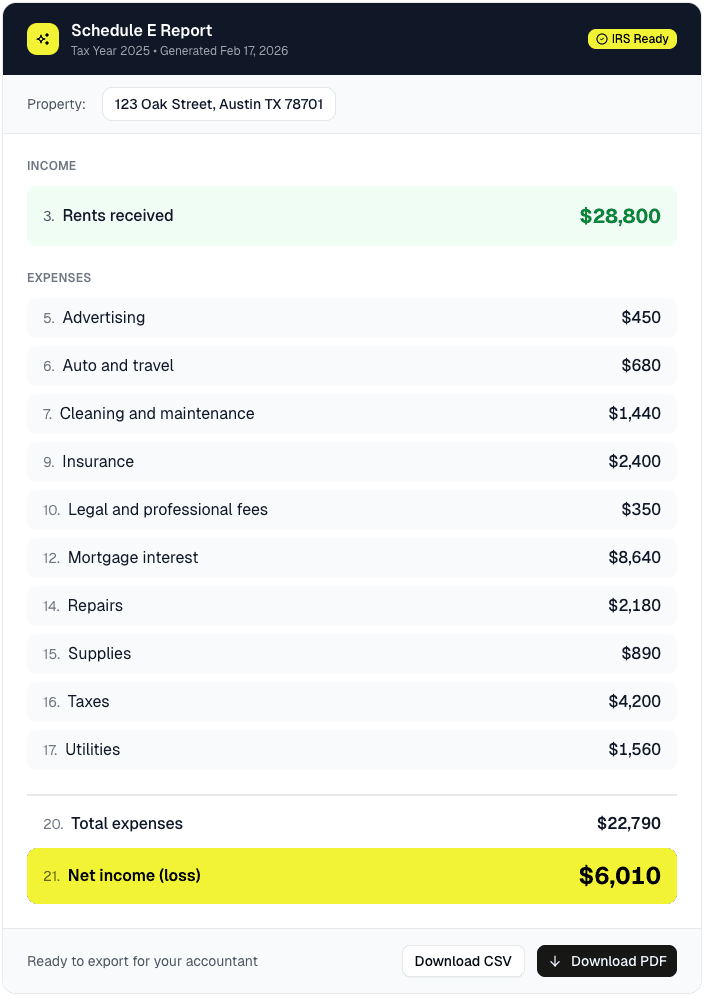
Task: Select the Insurance expense row
Action: click(351, 462)
